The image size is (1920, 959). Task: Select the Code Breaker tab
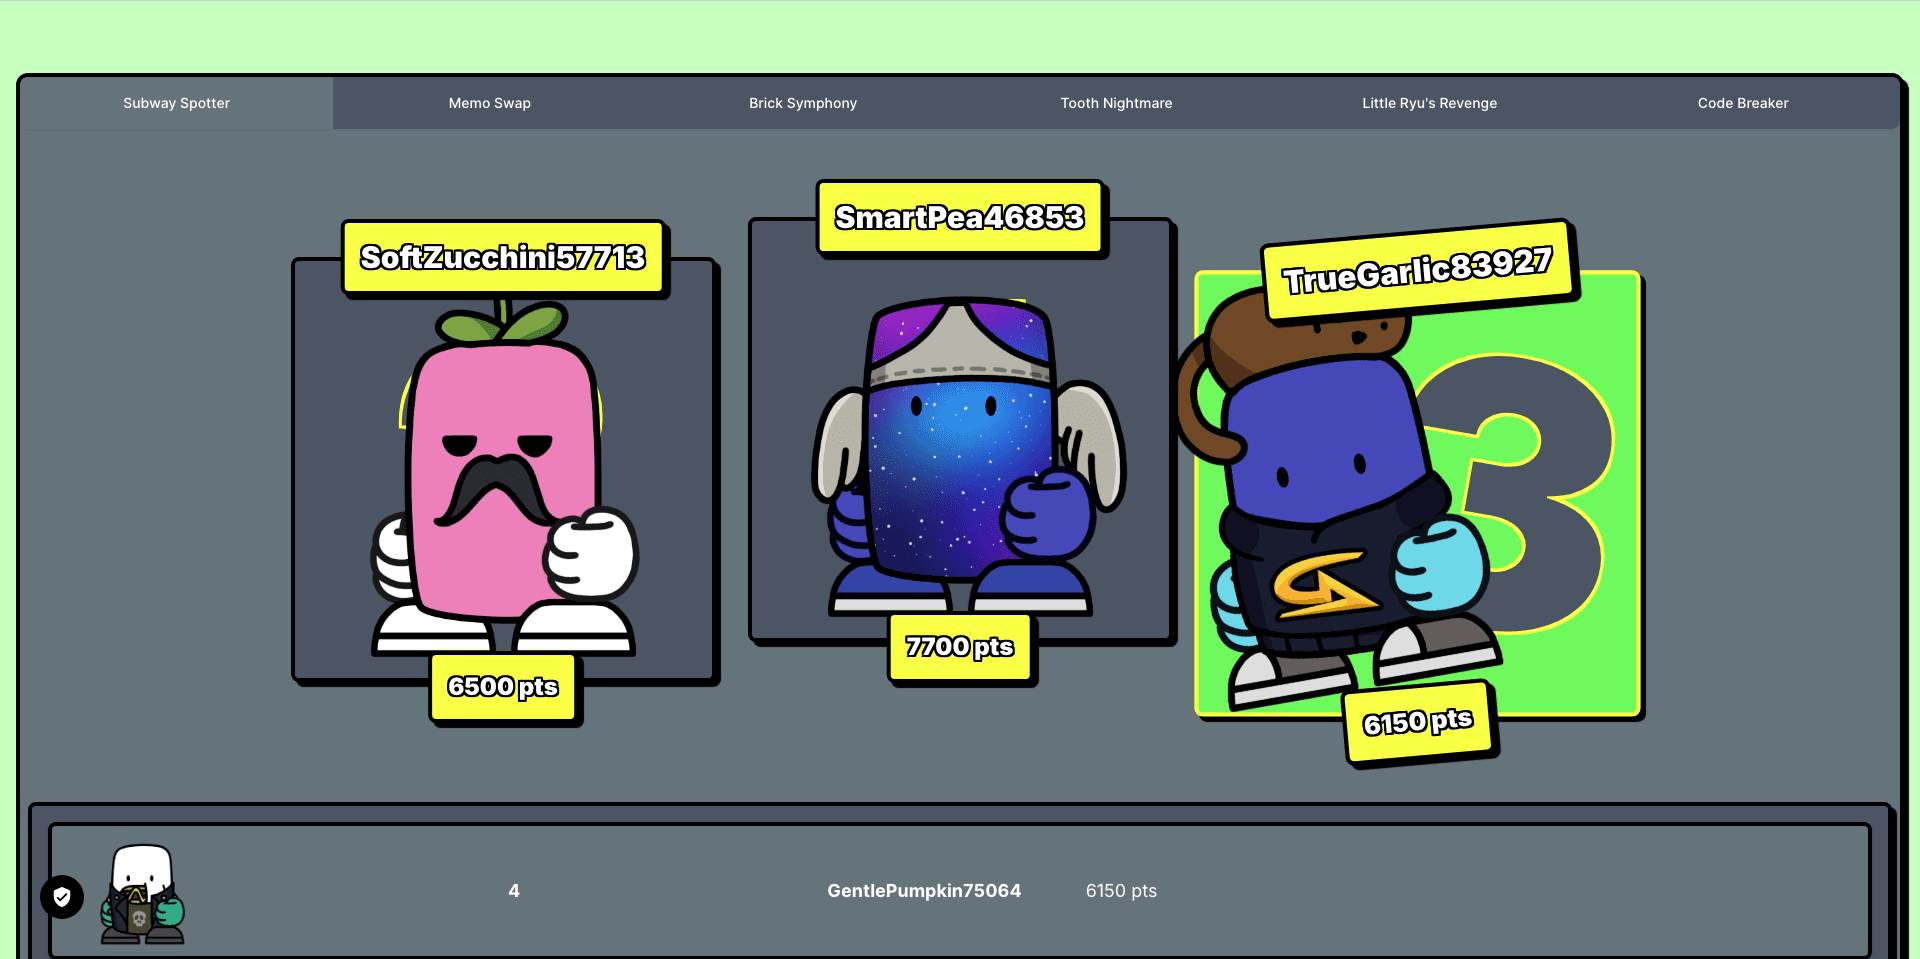coord(1742,103)
